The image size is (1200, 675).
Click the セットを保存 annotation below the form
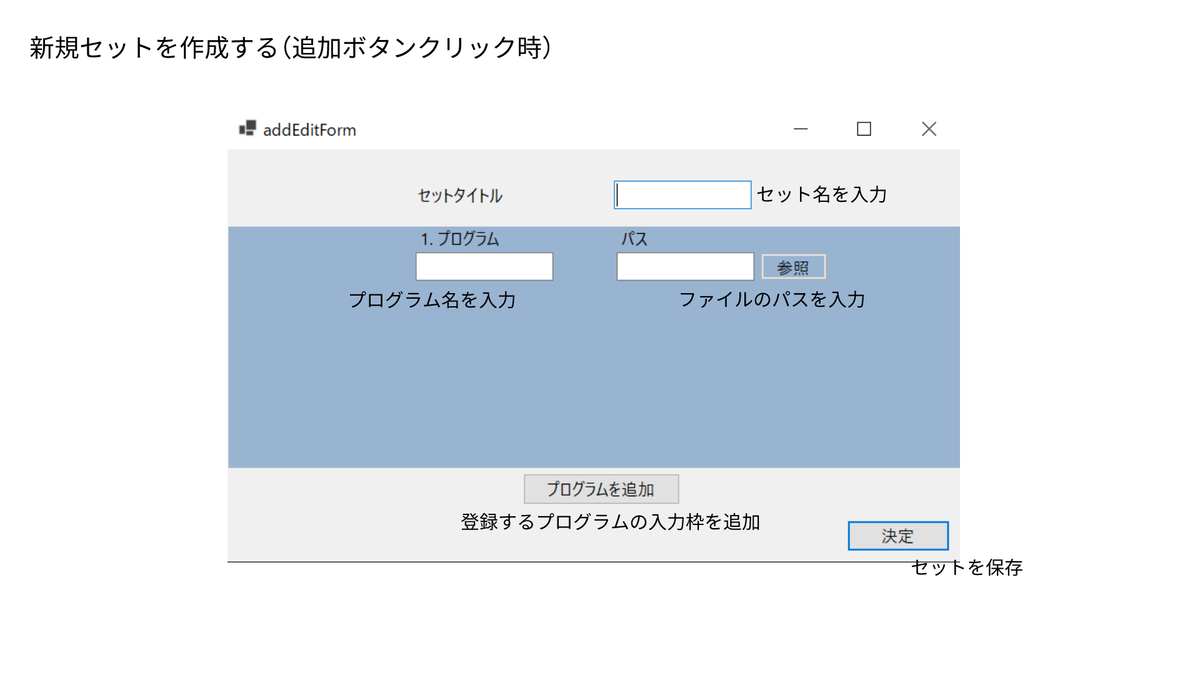(966, 568)
